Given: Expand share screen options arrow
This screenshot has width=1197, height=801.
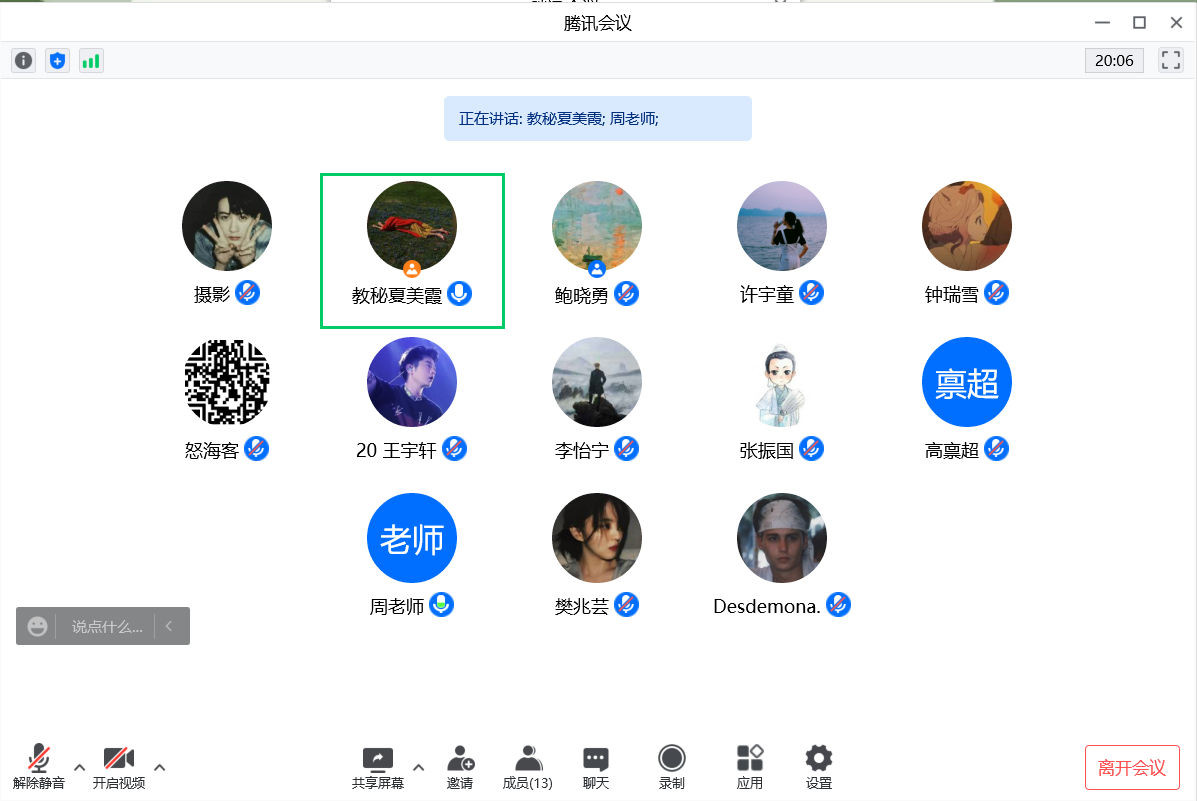Looking at the screenshot, I should (419, 767).
